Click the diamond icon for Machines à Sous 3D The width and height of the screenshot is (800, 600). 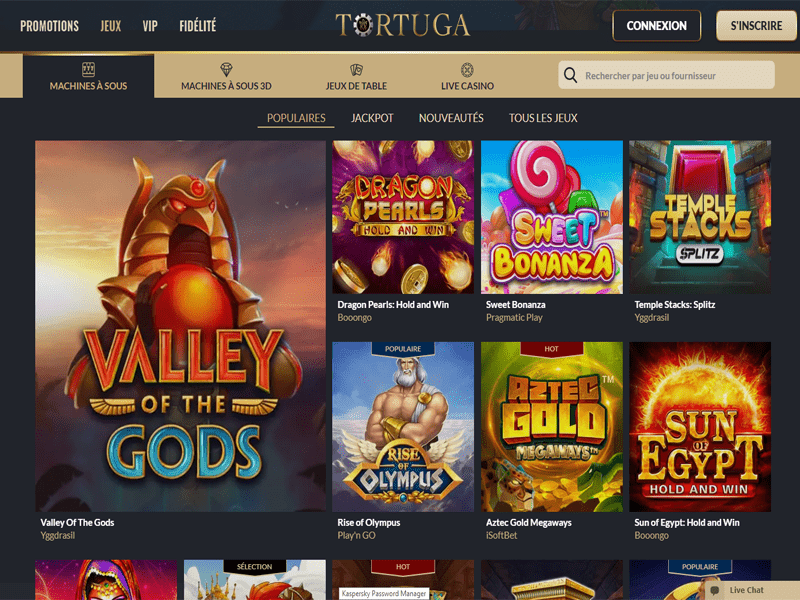coord(226,69)
